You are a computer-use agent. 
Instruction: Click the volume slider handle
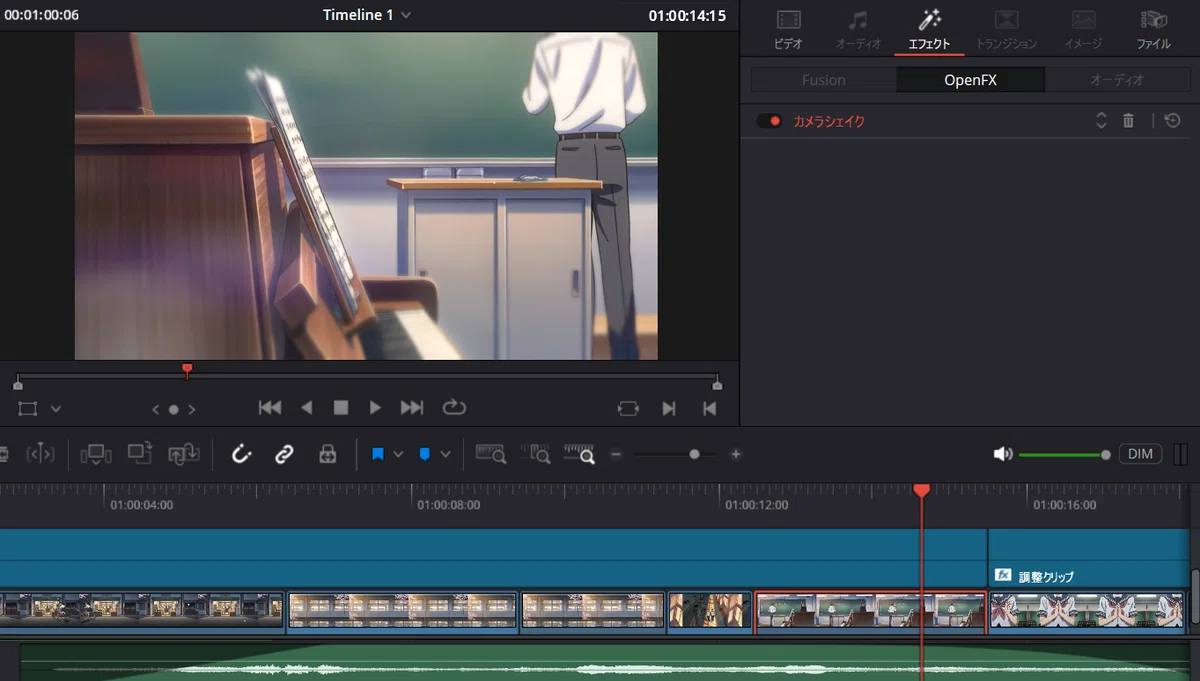[1105, 455]
